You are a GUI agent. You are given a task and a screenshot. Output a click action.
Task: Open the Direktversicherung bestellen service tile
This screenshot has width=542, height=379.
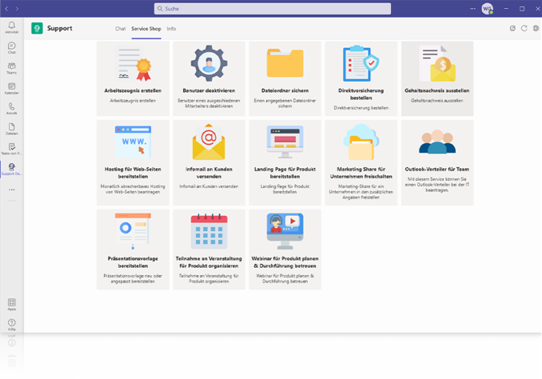tap(361, 78)
